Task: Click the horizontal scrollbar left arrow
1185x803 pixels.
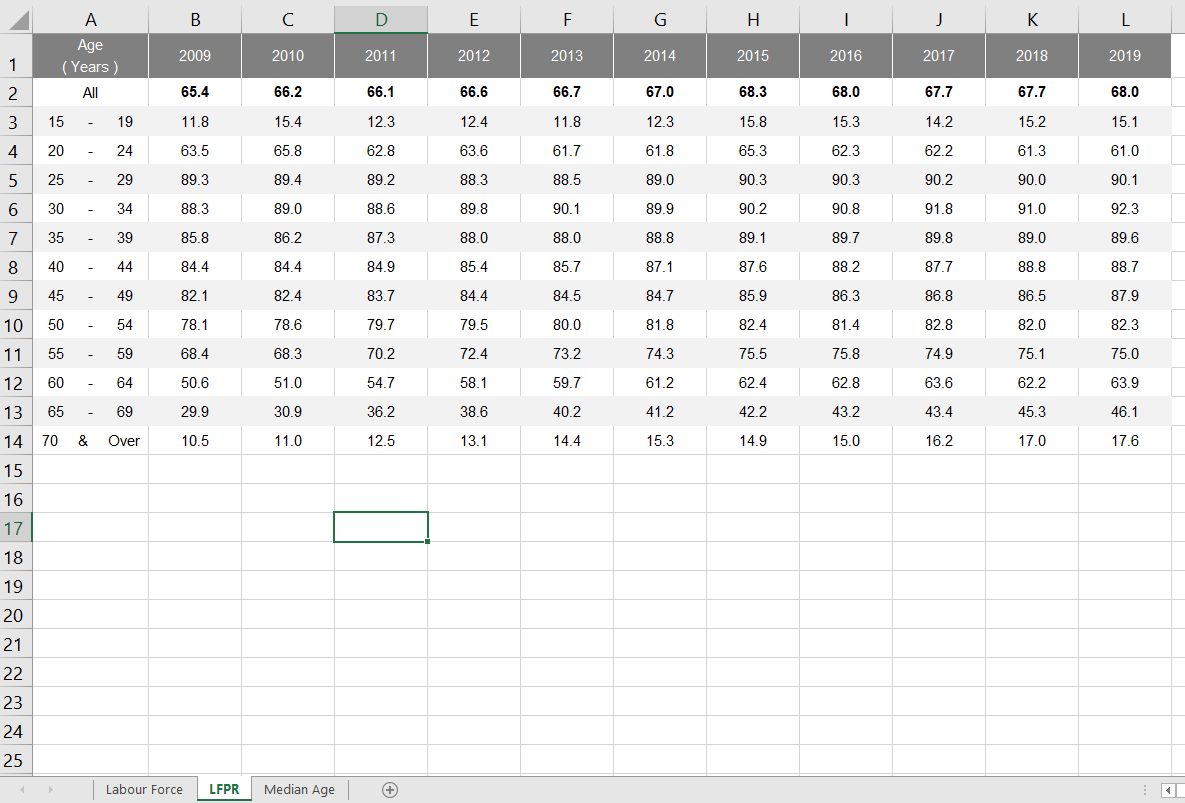Action: [1168, 790]
